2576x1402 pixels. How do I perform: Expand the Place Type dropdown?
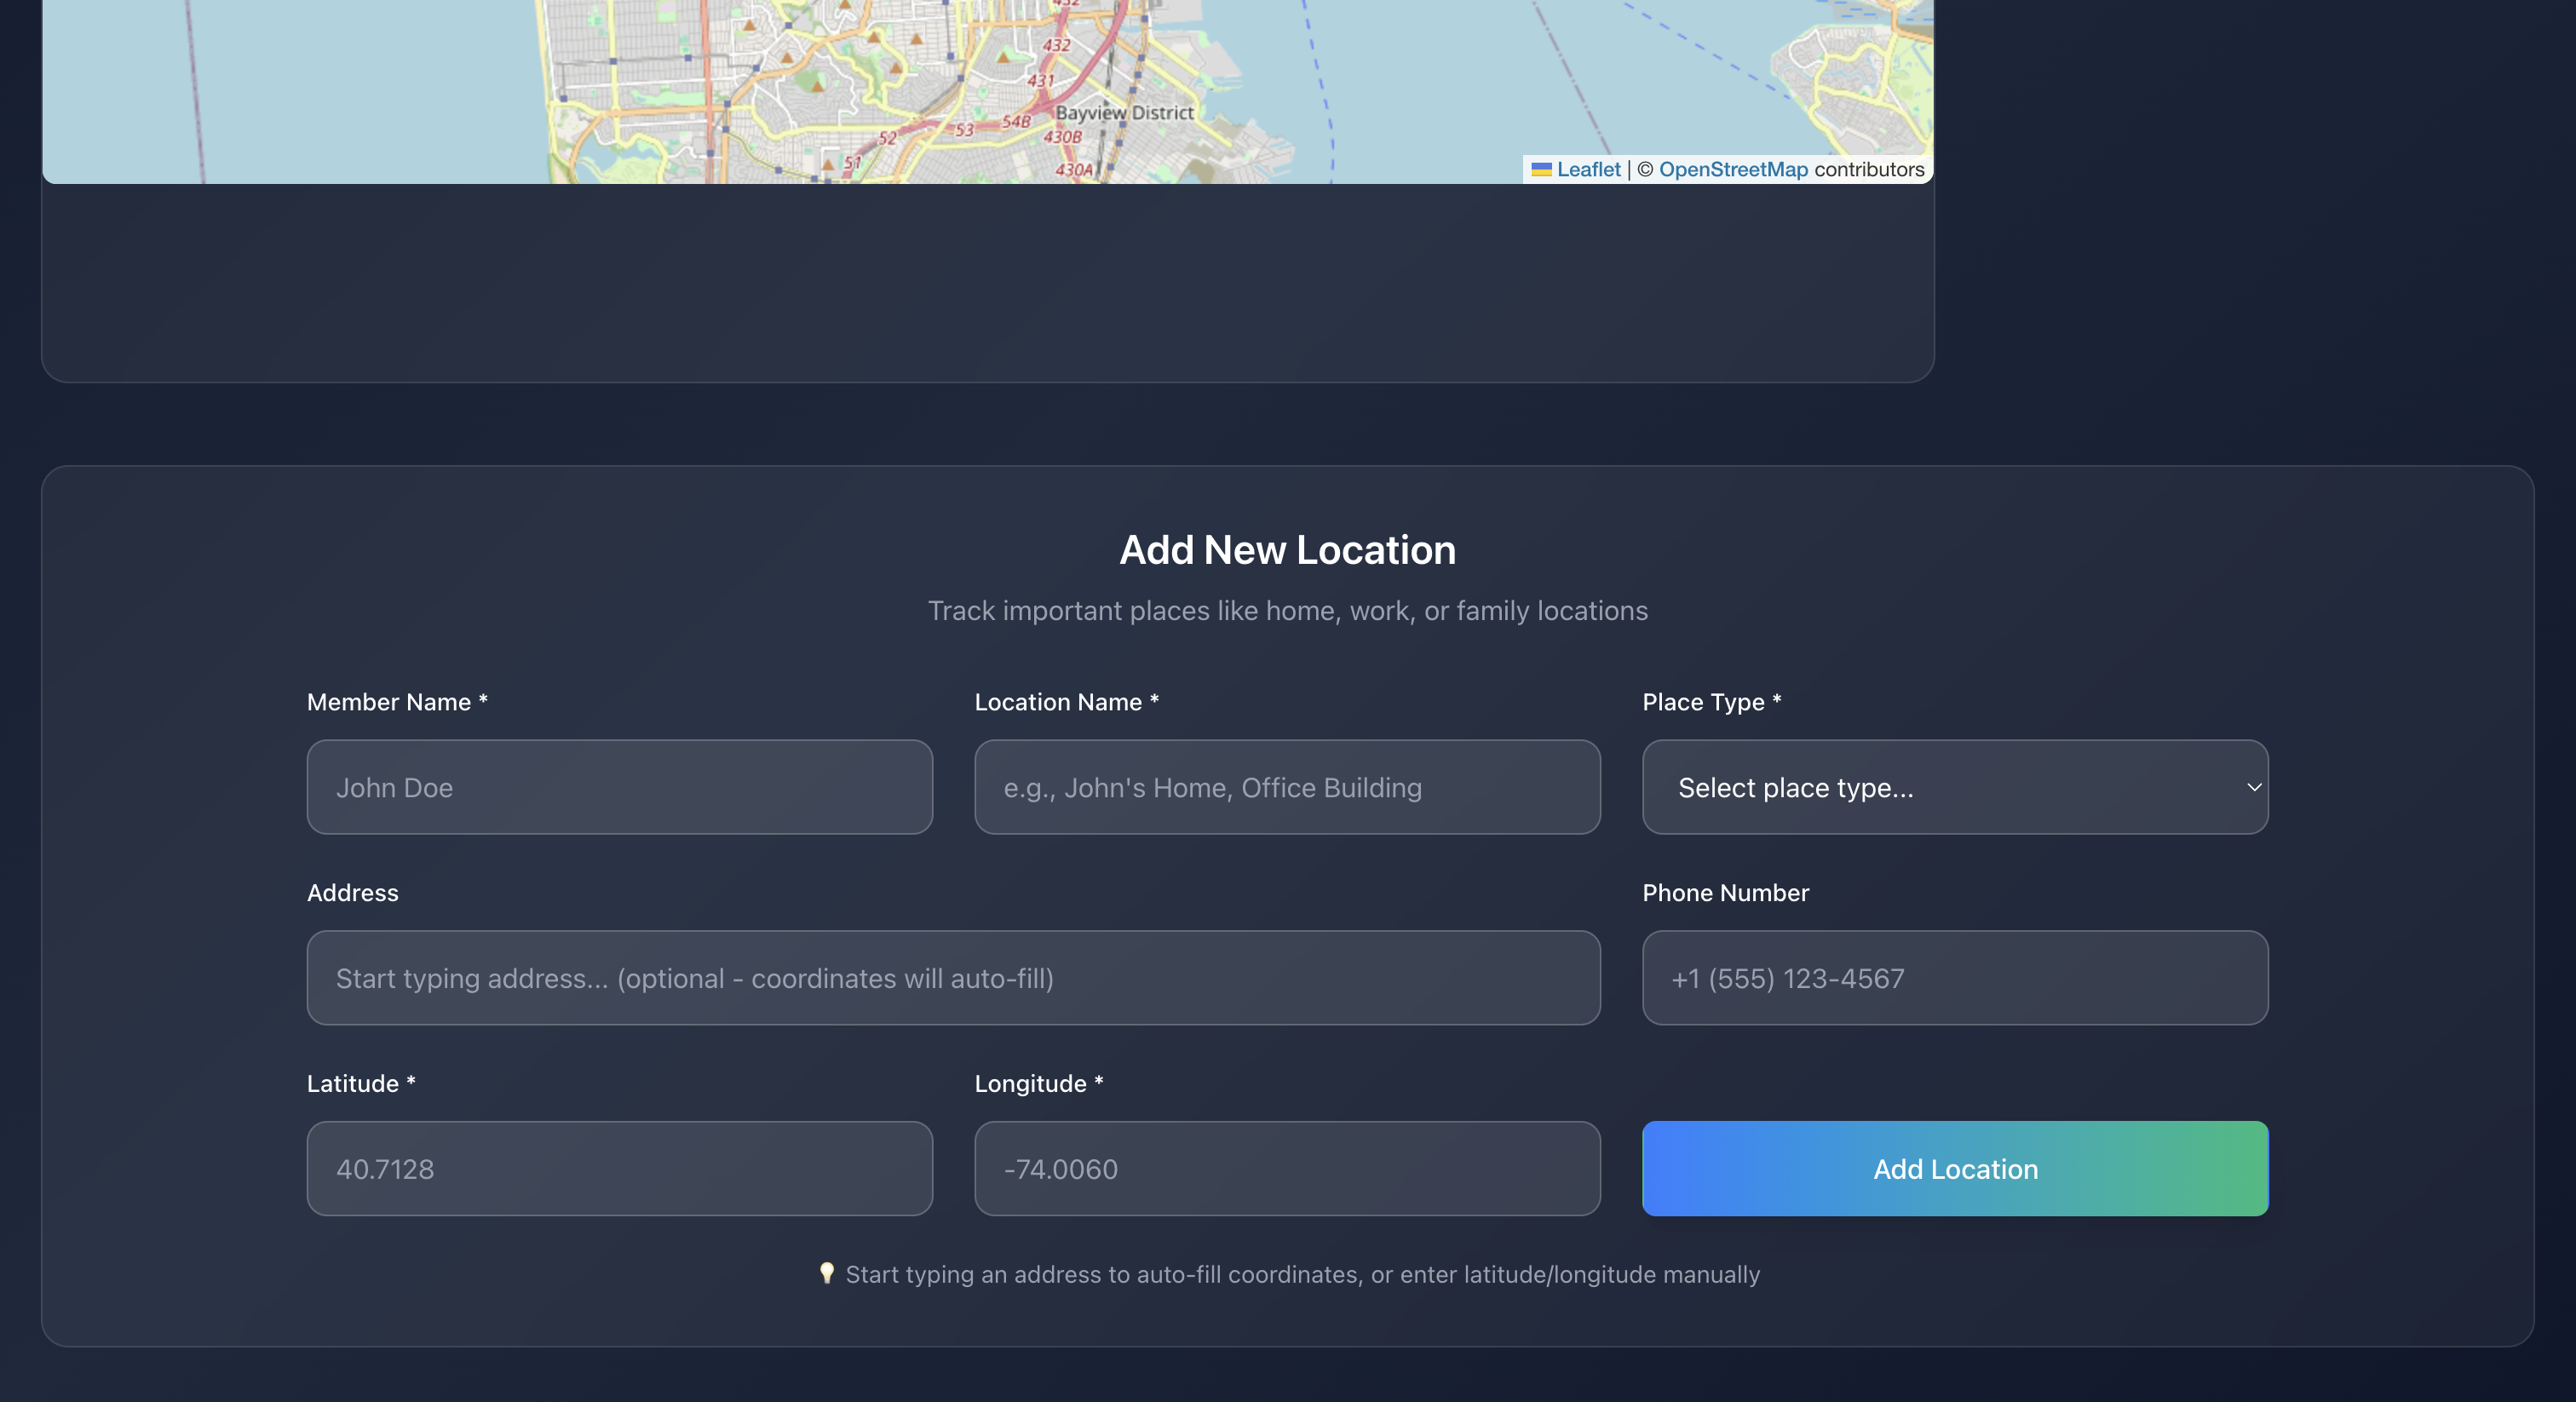point(1954,787)
